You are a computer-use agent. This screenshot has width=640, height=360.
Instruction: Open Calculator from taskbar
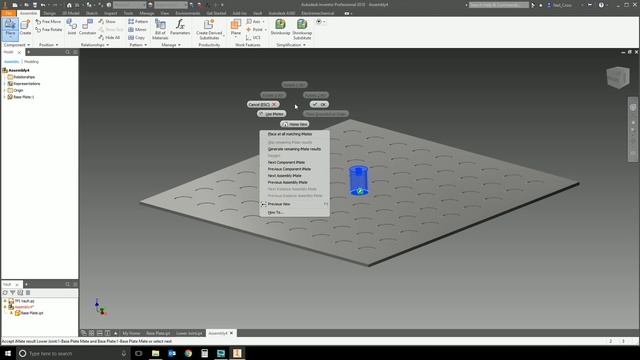coord(204,353)
